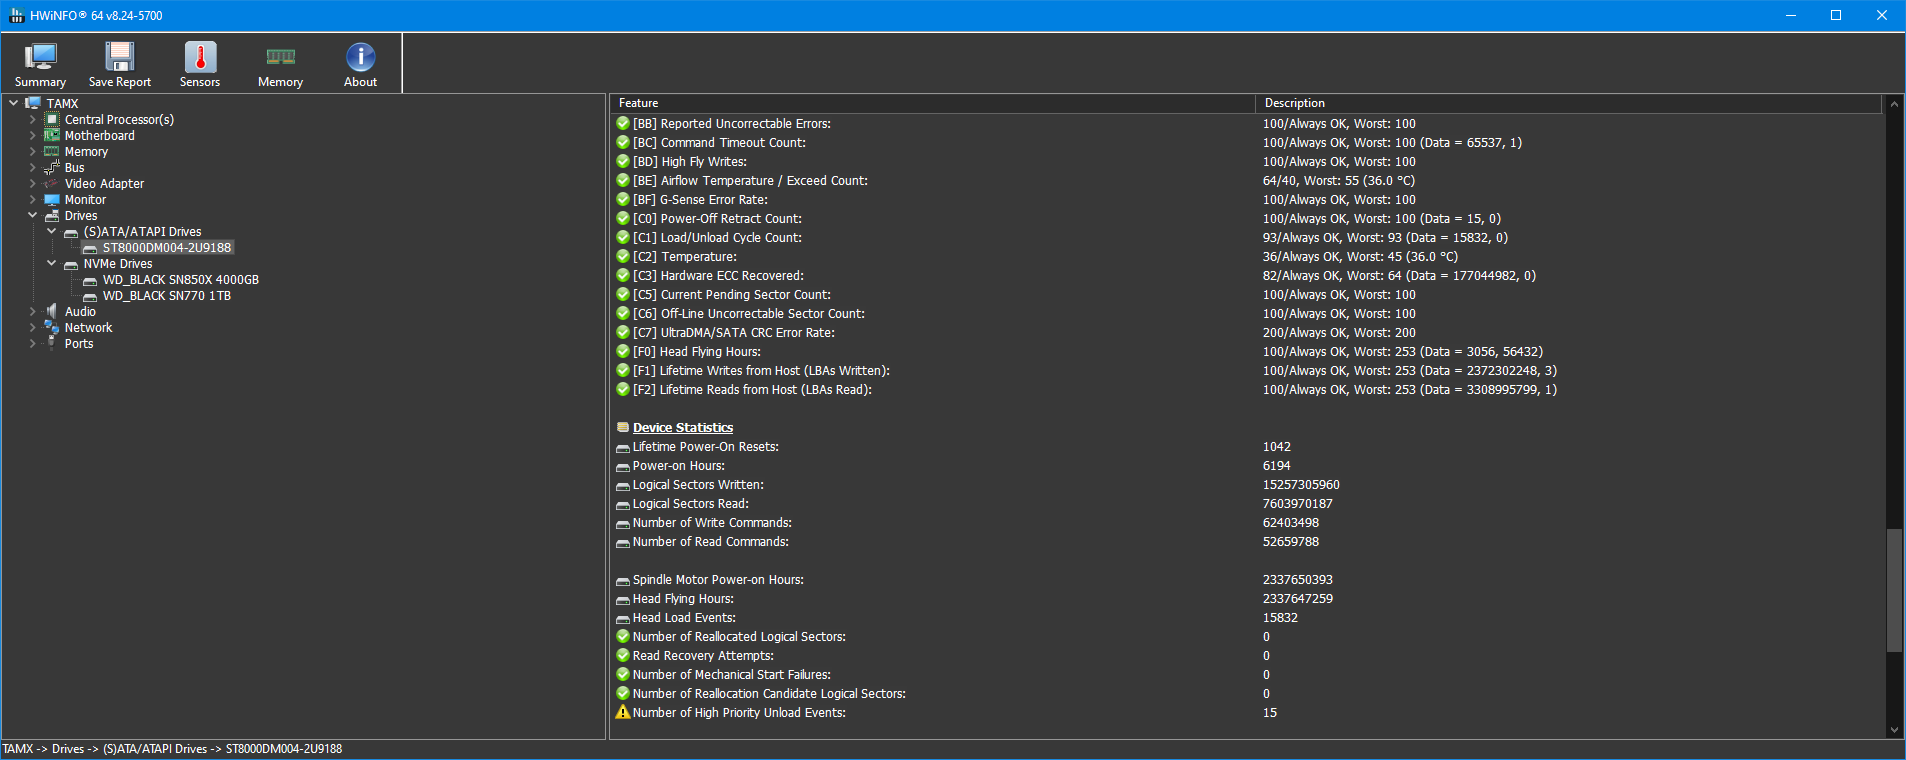Open the Sensors thermometer icon
The width and height of the screenshot is (1906, 760).
[x=200, y=57]
